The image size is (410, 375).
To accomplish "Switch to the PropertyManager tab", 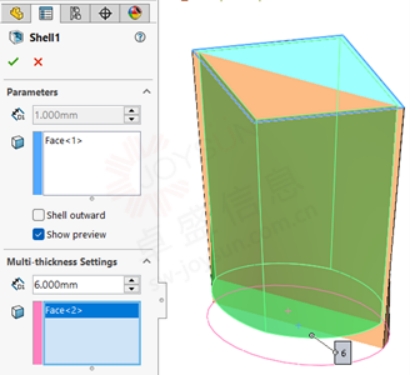I will click(46, 13).
